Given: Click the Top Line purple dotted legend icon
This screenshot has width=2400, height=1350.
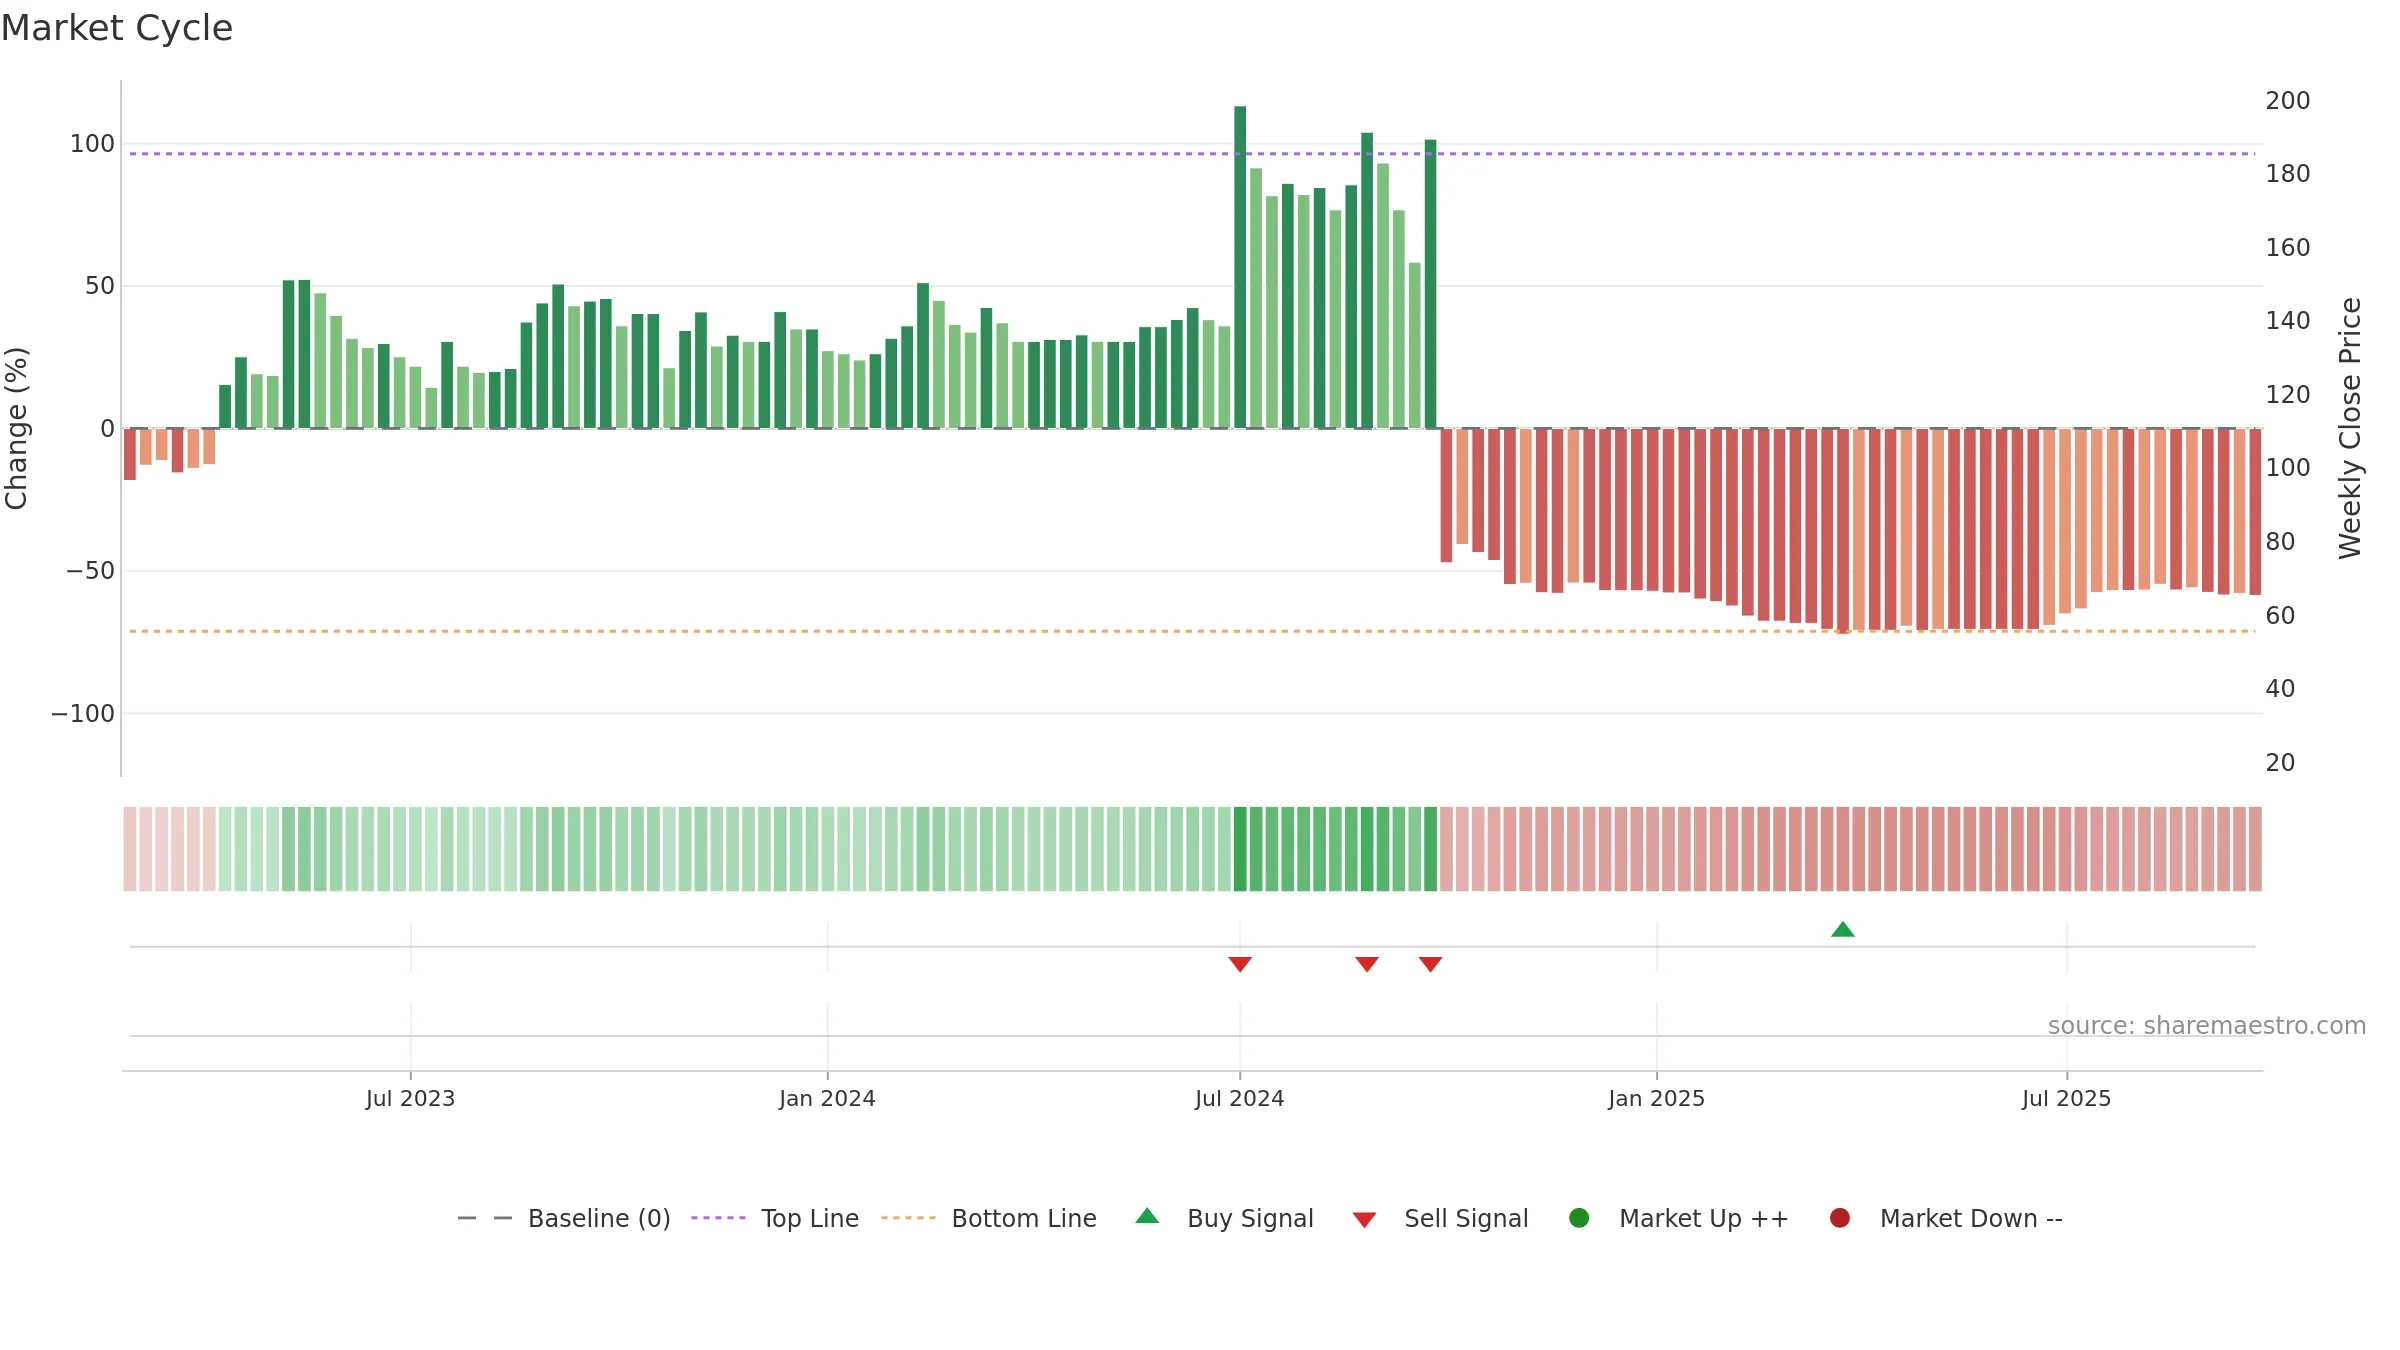Looking at the screenshot, I should 718,1218.
